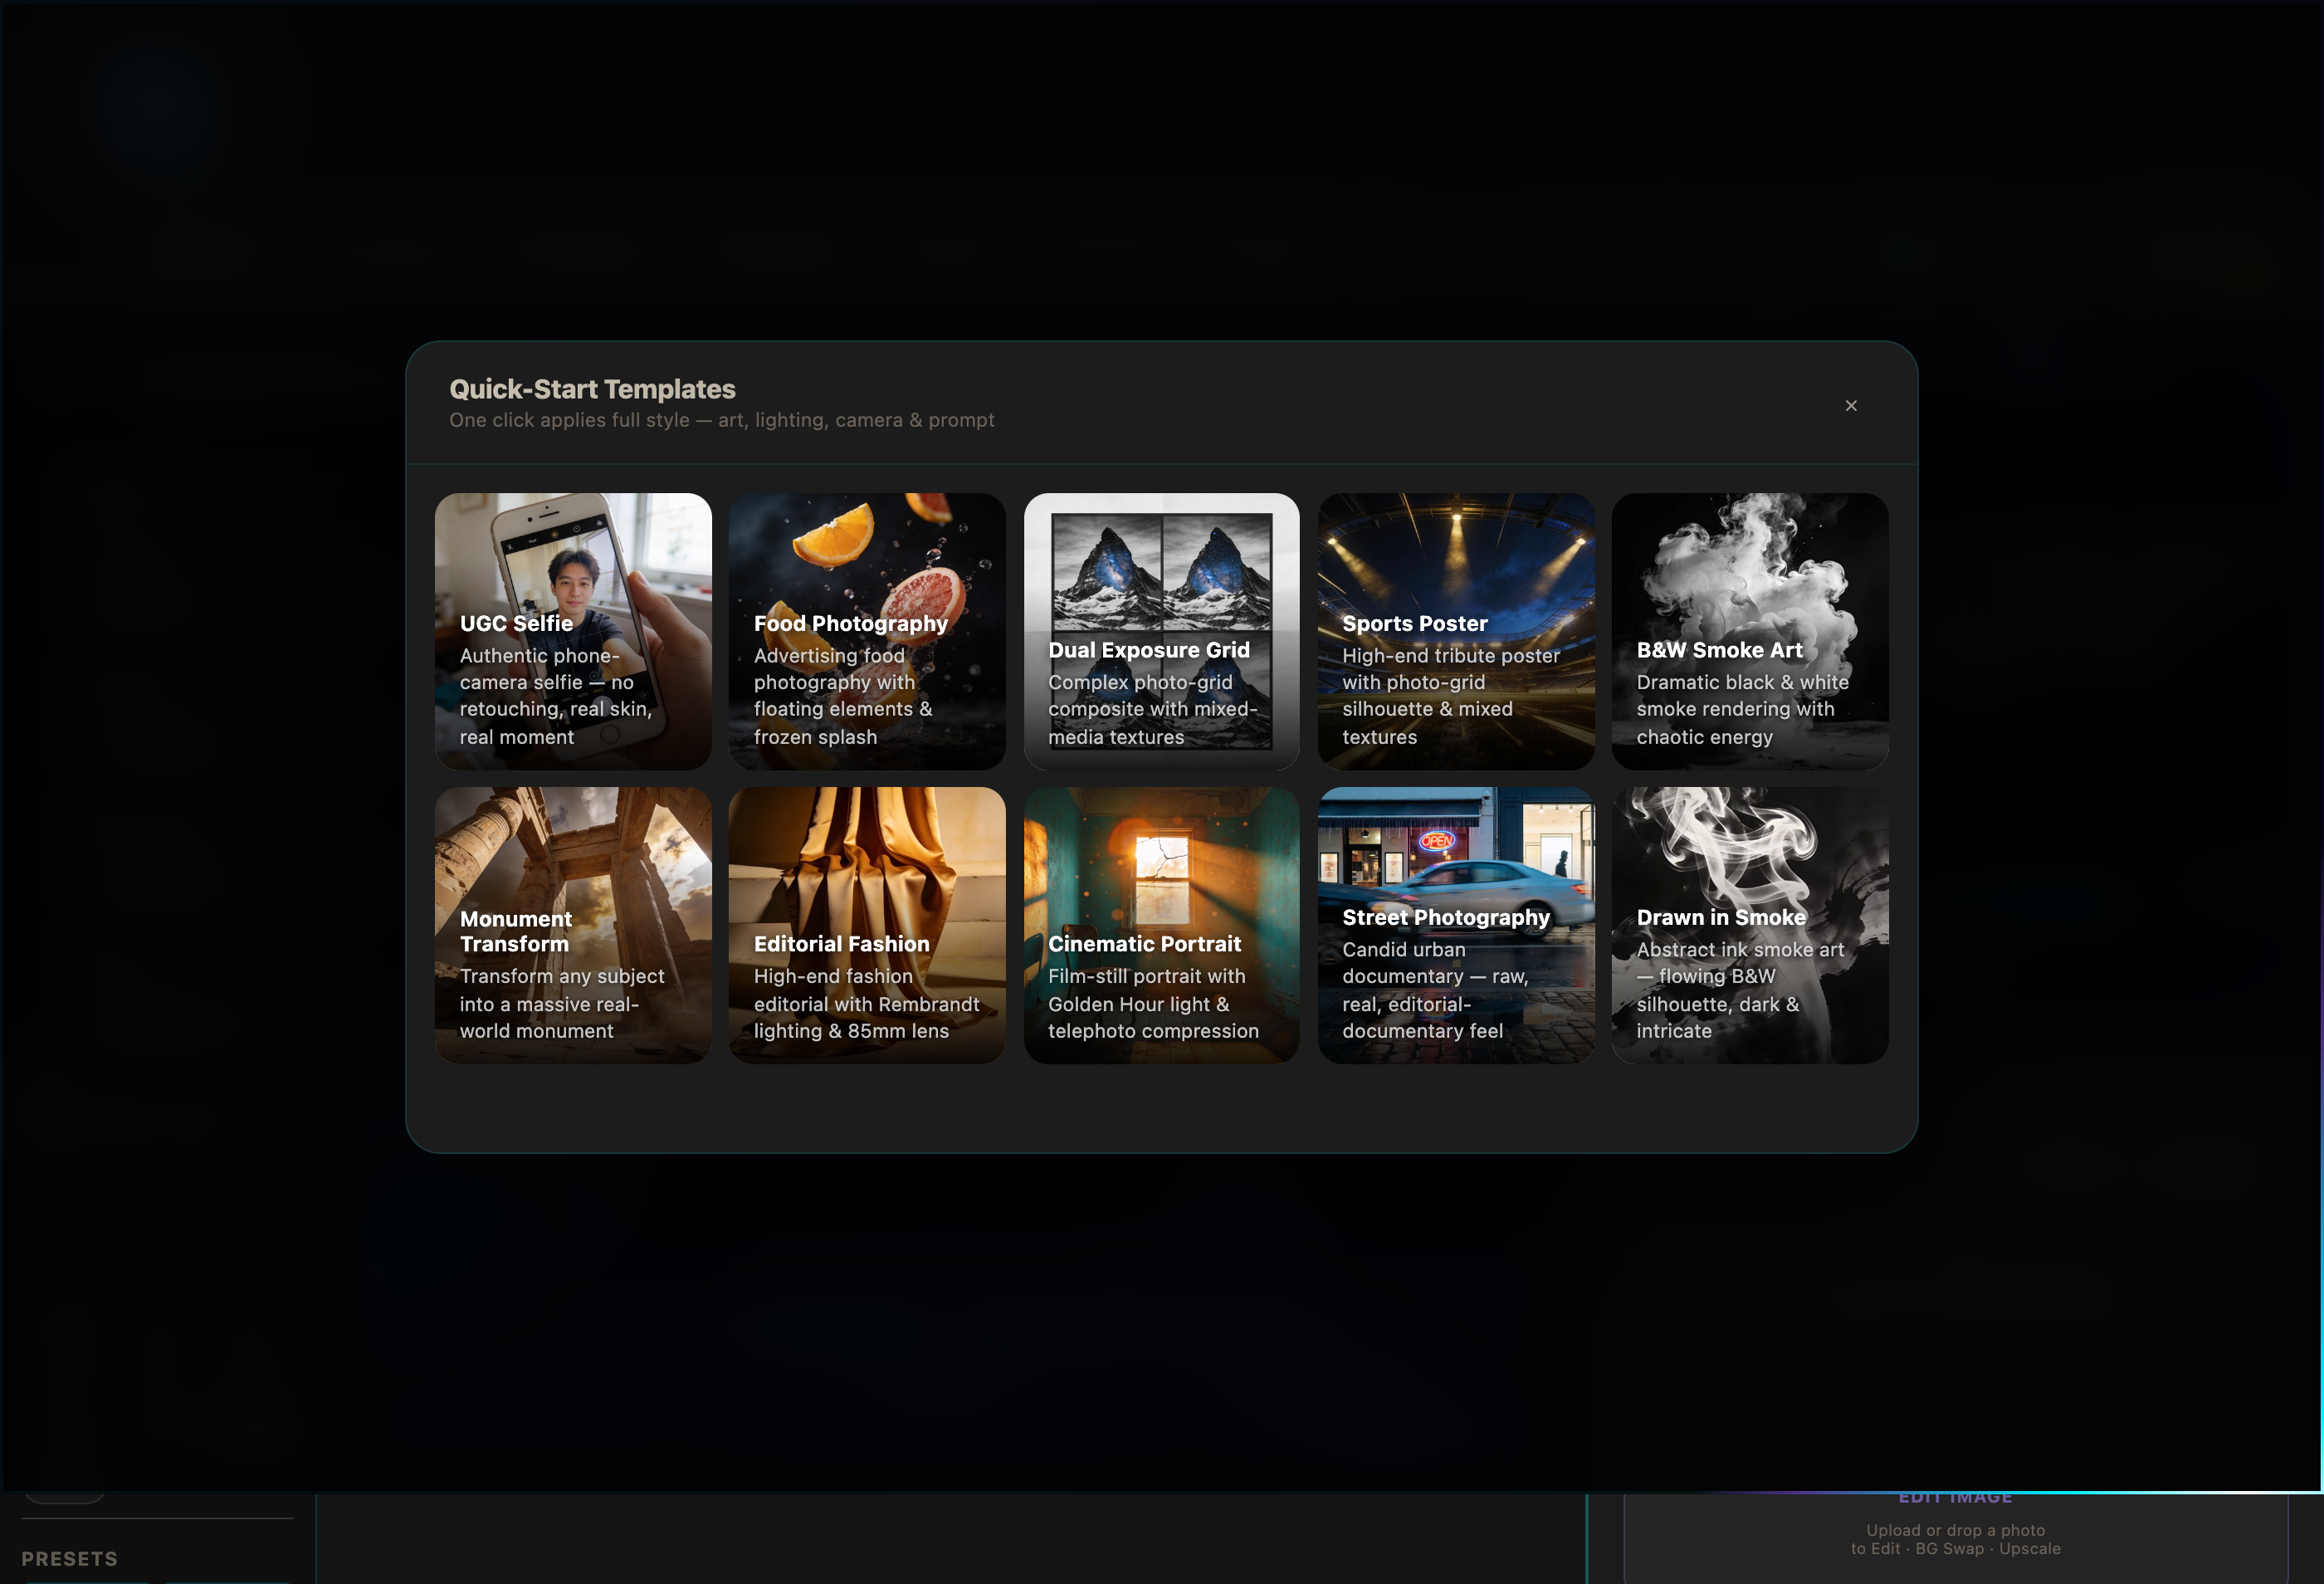Click the Quick-Start Templates heading

point(592,389)
